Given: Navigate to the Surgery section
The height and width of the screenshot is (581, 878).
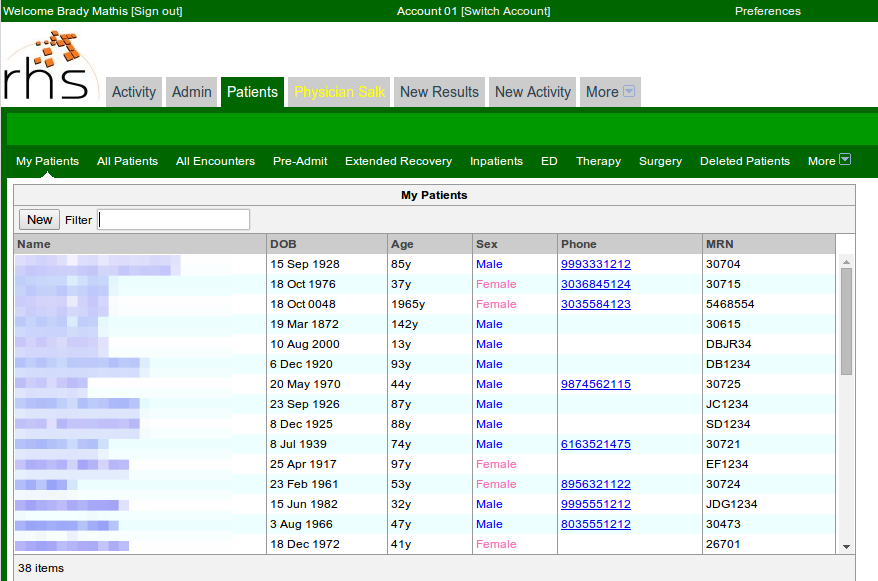Looking at the screenshot, I should pos(660,161).
